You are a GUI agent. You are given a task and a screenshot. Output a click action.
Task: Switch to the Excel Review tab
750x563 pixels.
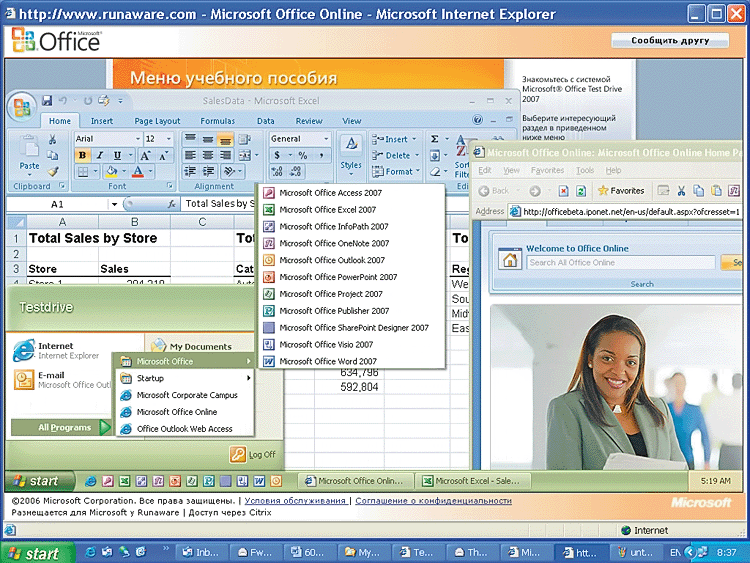(309, 121)
